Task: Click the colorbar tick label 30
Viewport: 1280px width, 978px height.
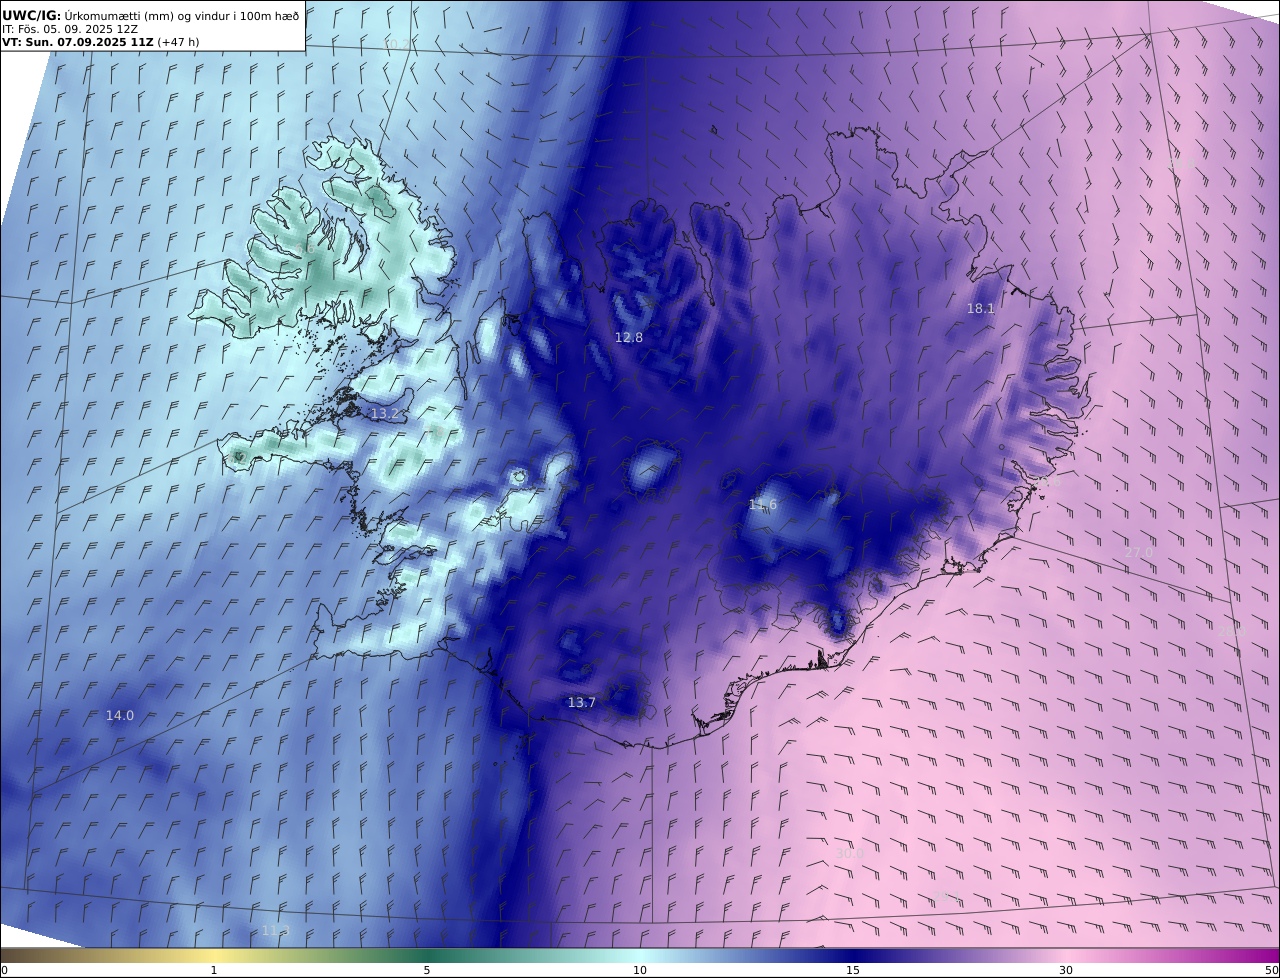Action: coord(1066,970)
